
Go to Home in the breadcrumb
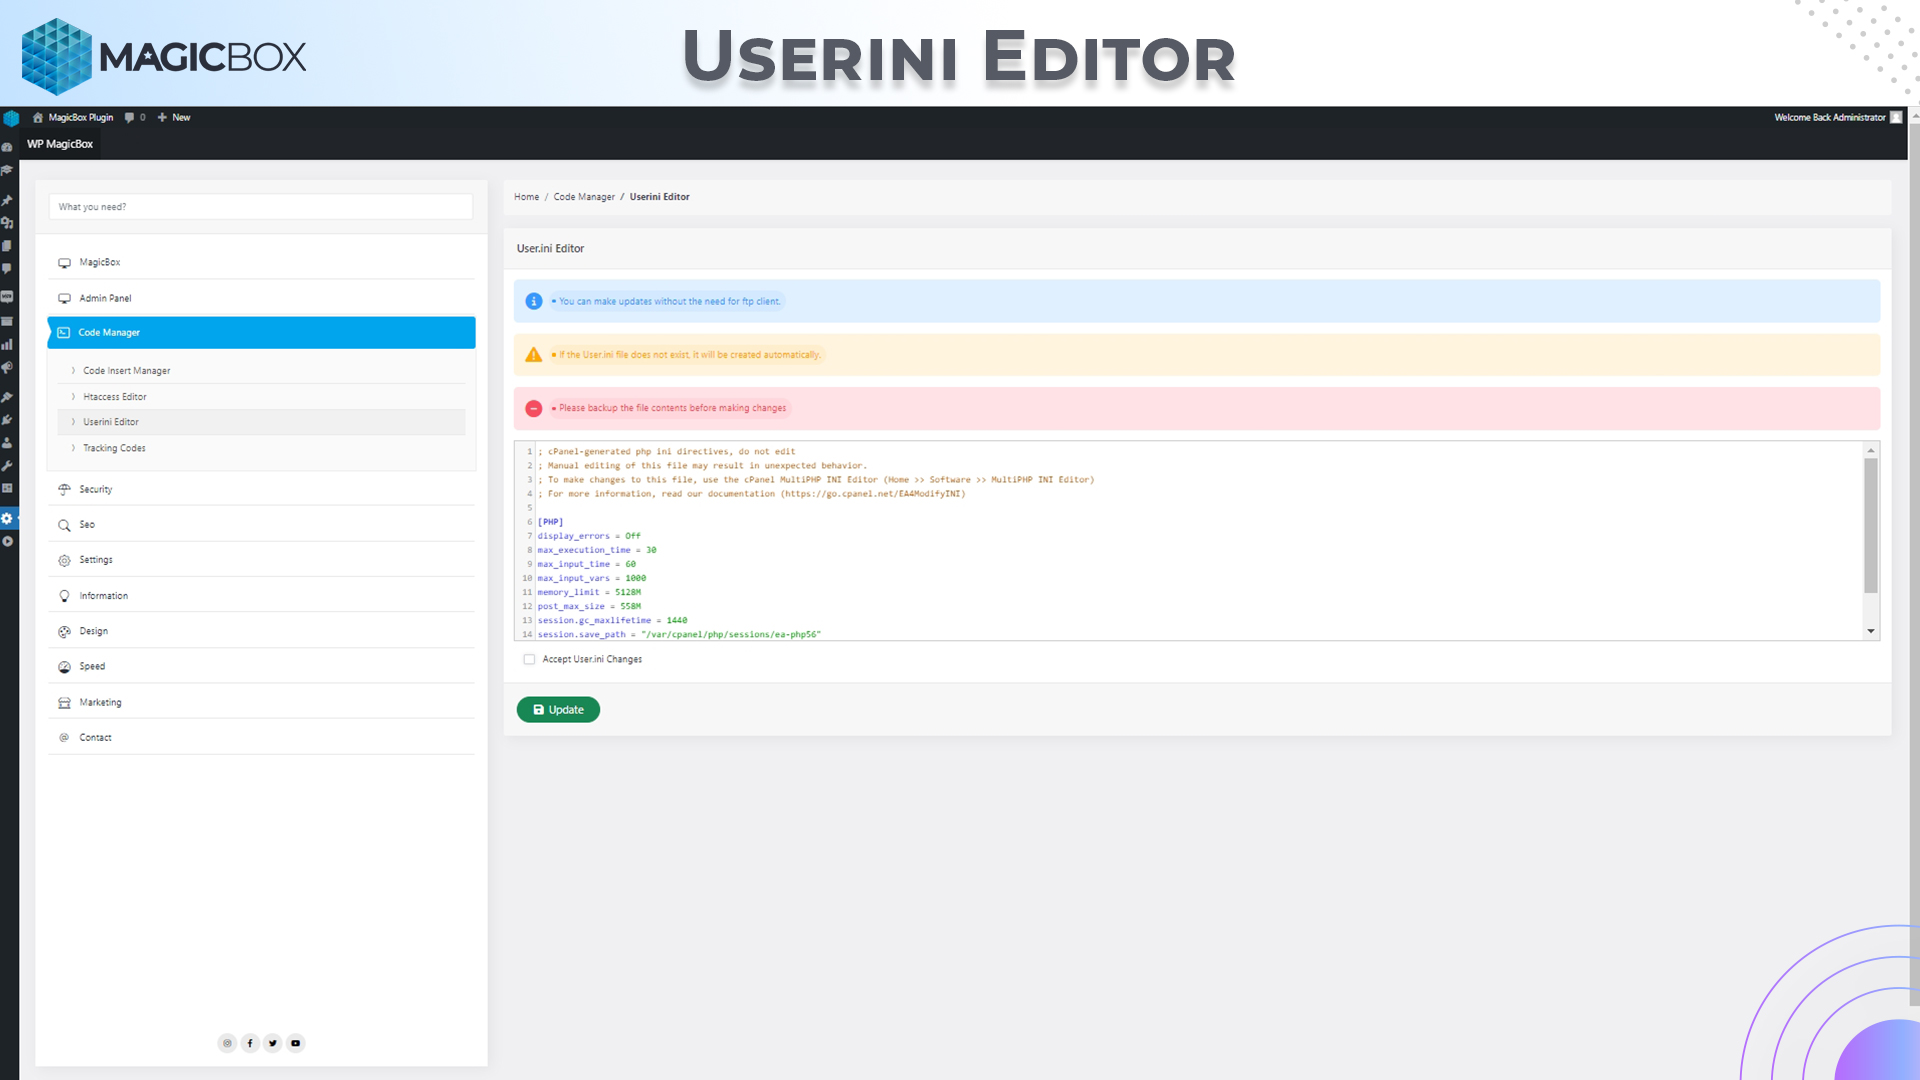click(x=526, y=197)
